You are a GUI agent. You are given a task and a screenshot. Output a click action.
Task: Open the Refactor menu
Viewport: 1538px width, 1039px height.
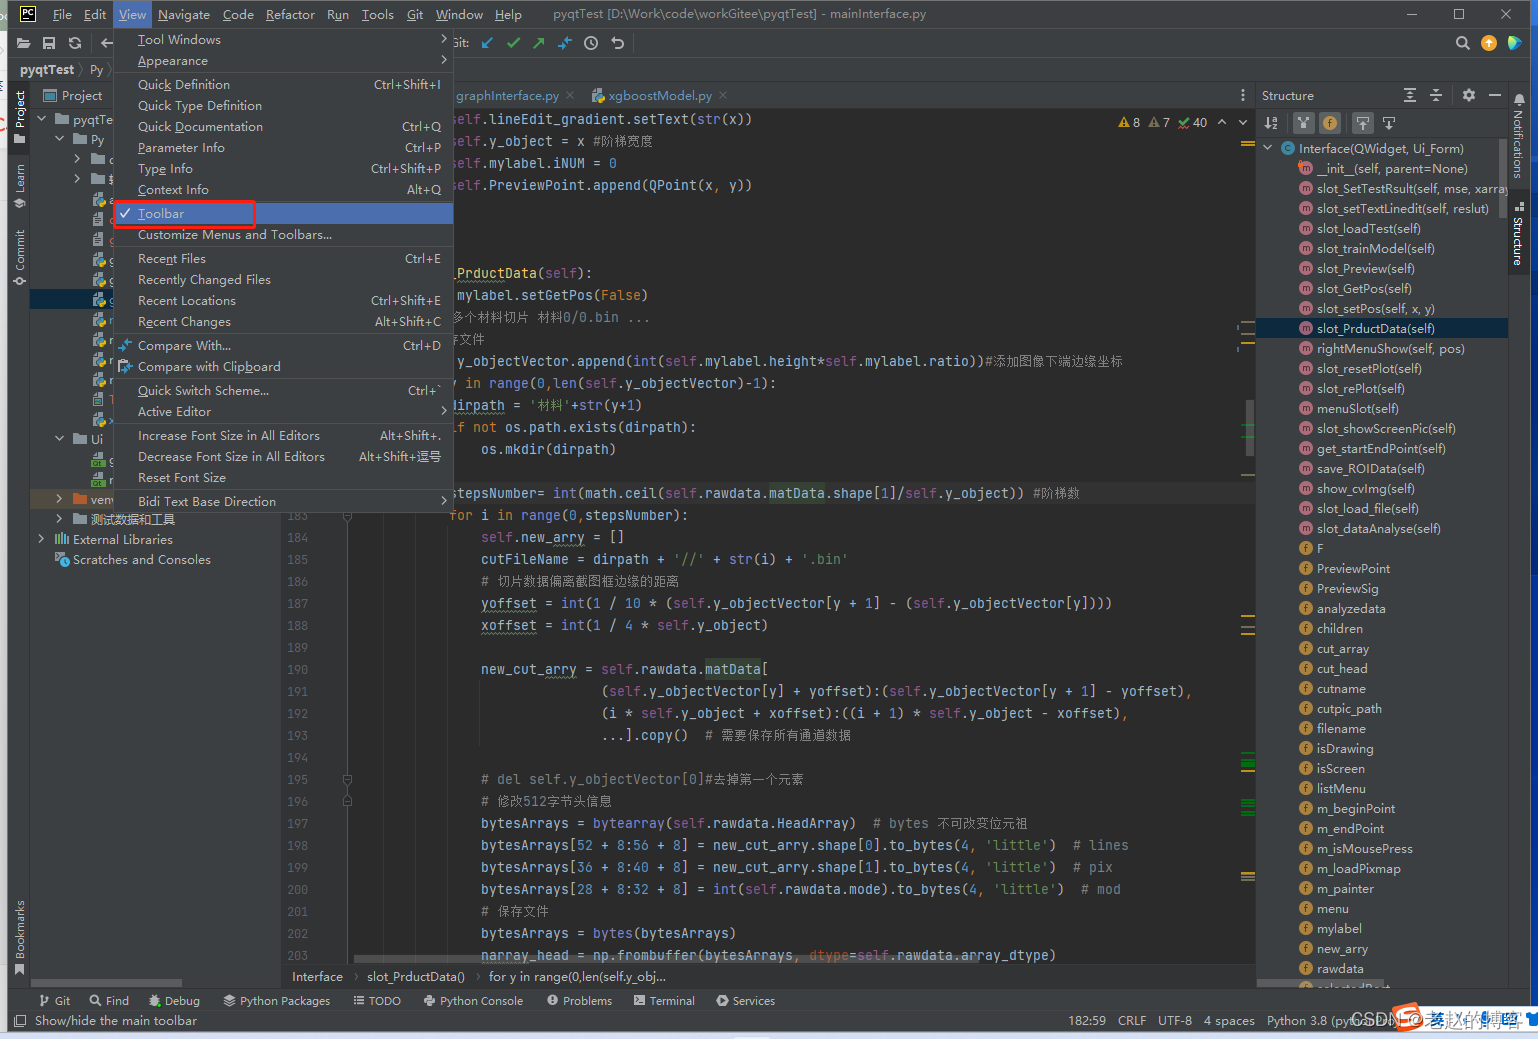(x=290, y=14)
